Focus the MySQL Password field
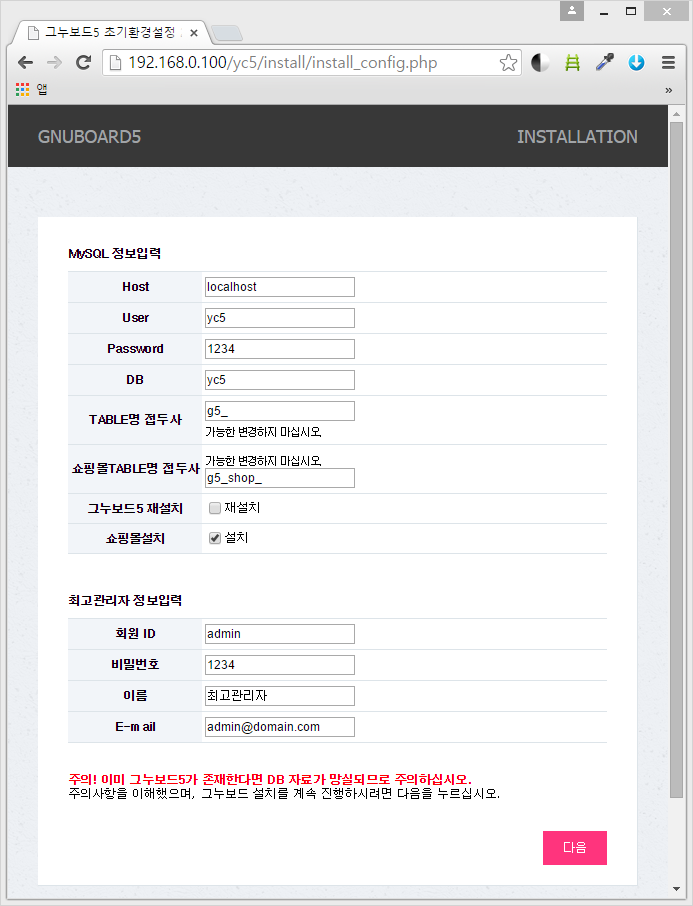 point(280,349)
